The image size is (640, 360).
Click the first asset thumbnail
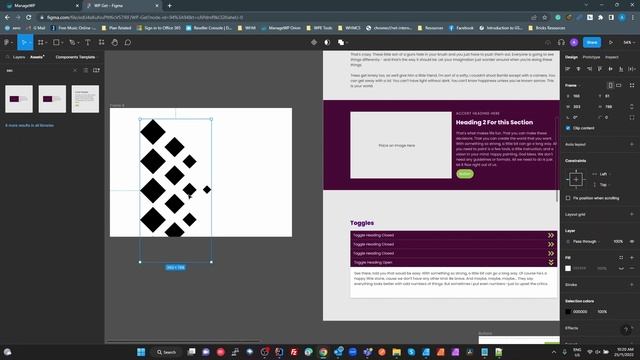(x=19, y=99)
